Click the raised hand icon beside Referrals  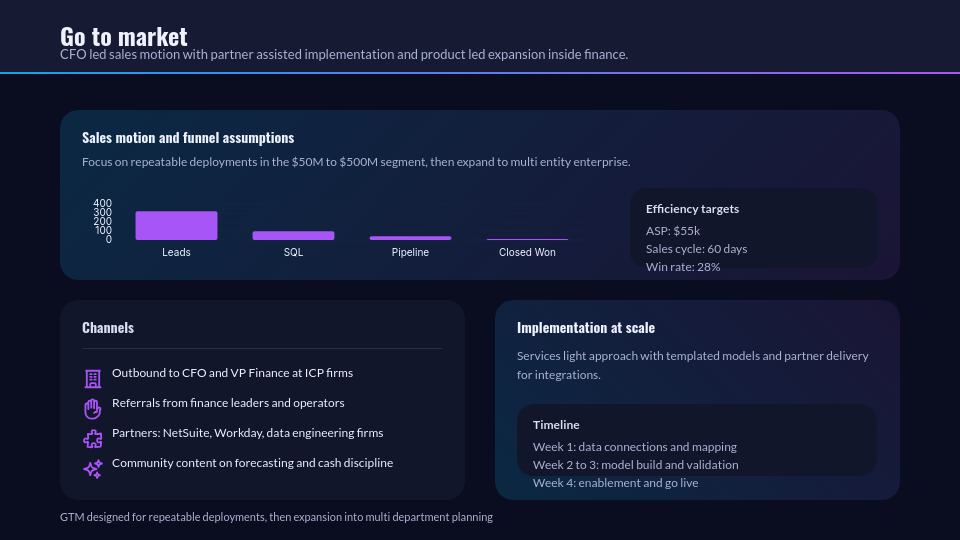(93, 408)
